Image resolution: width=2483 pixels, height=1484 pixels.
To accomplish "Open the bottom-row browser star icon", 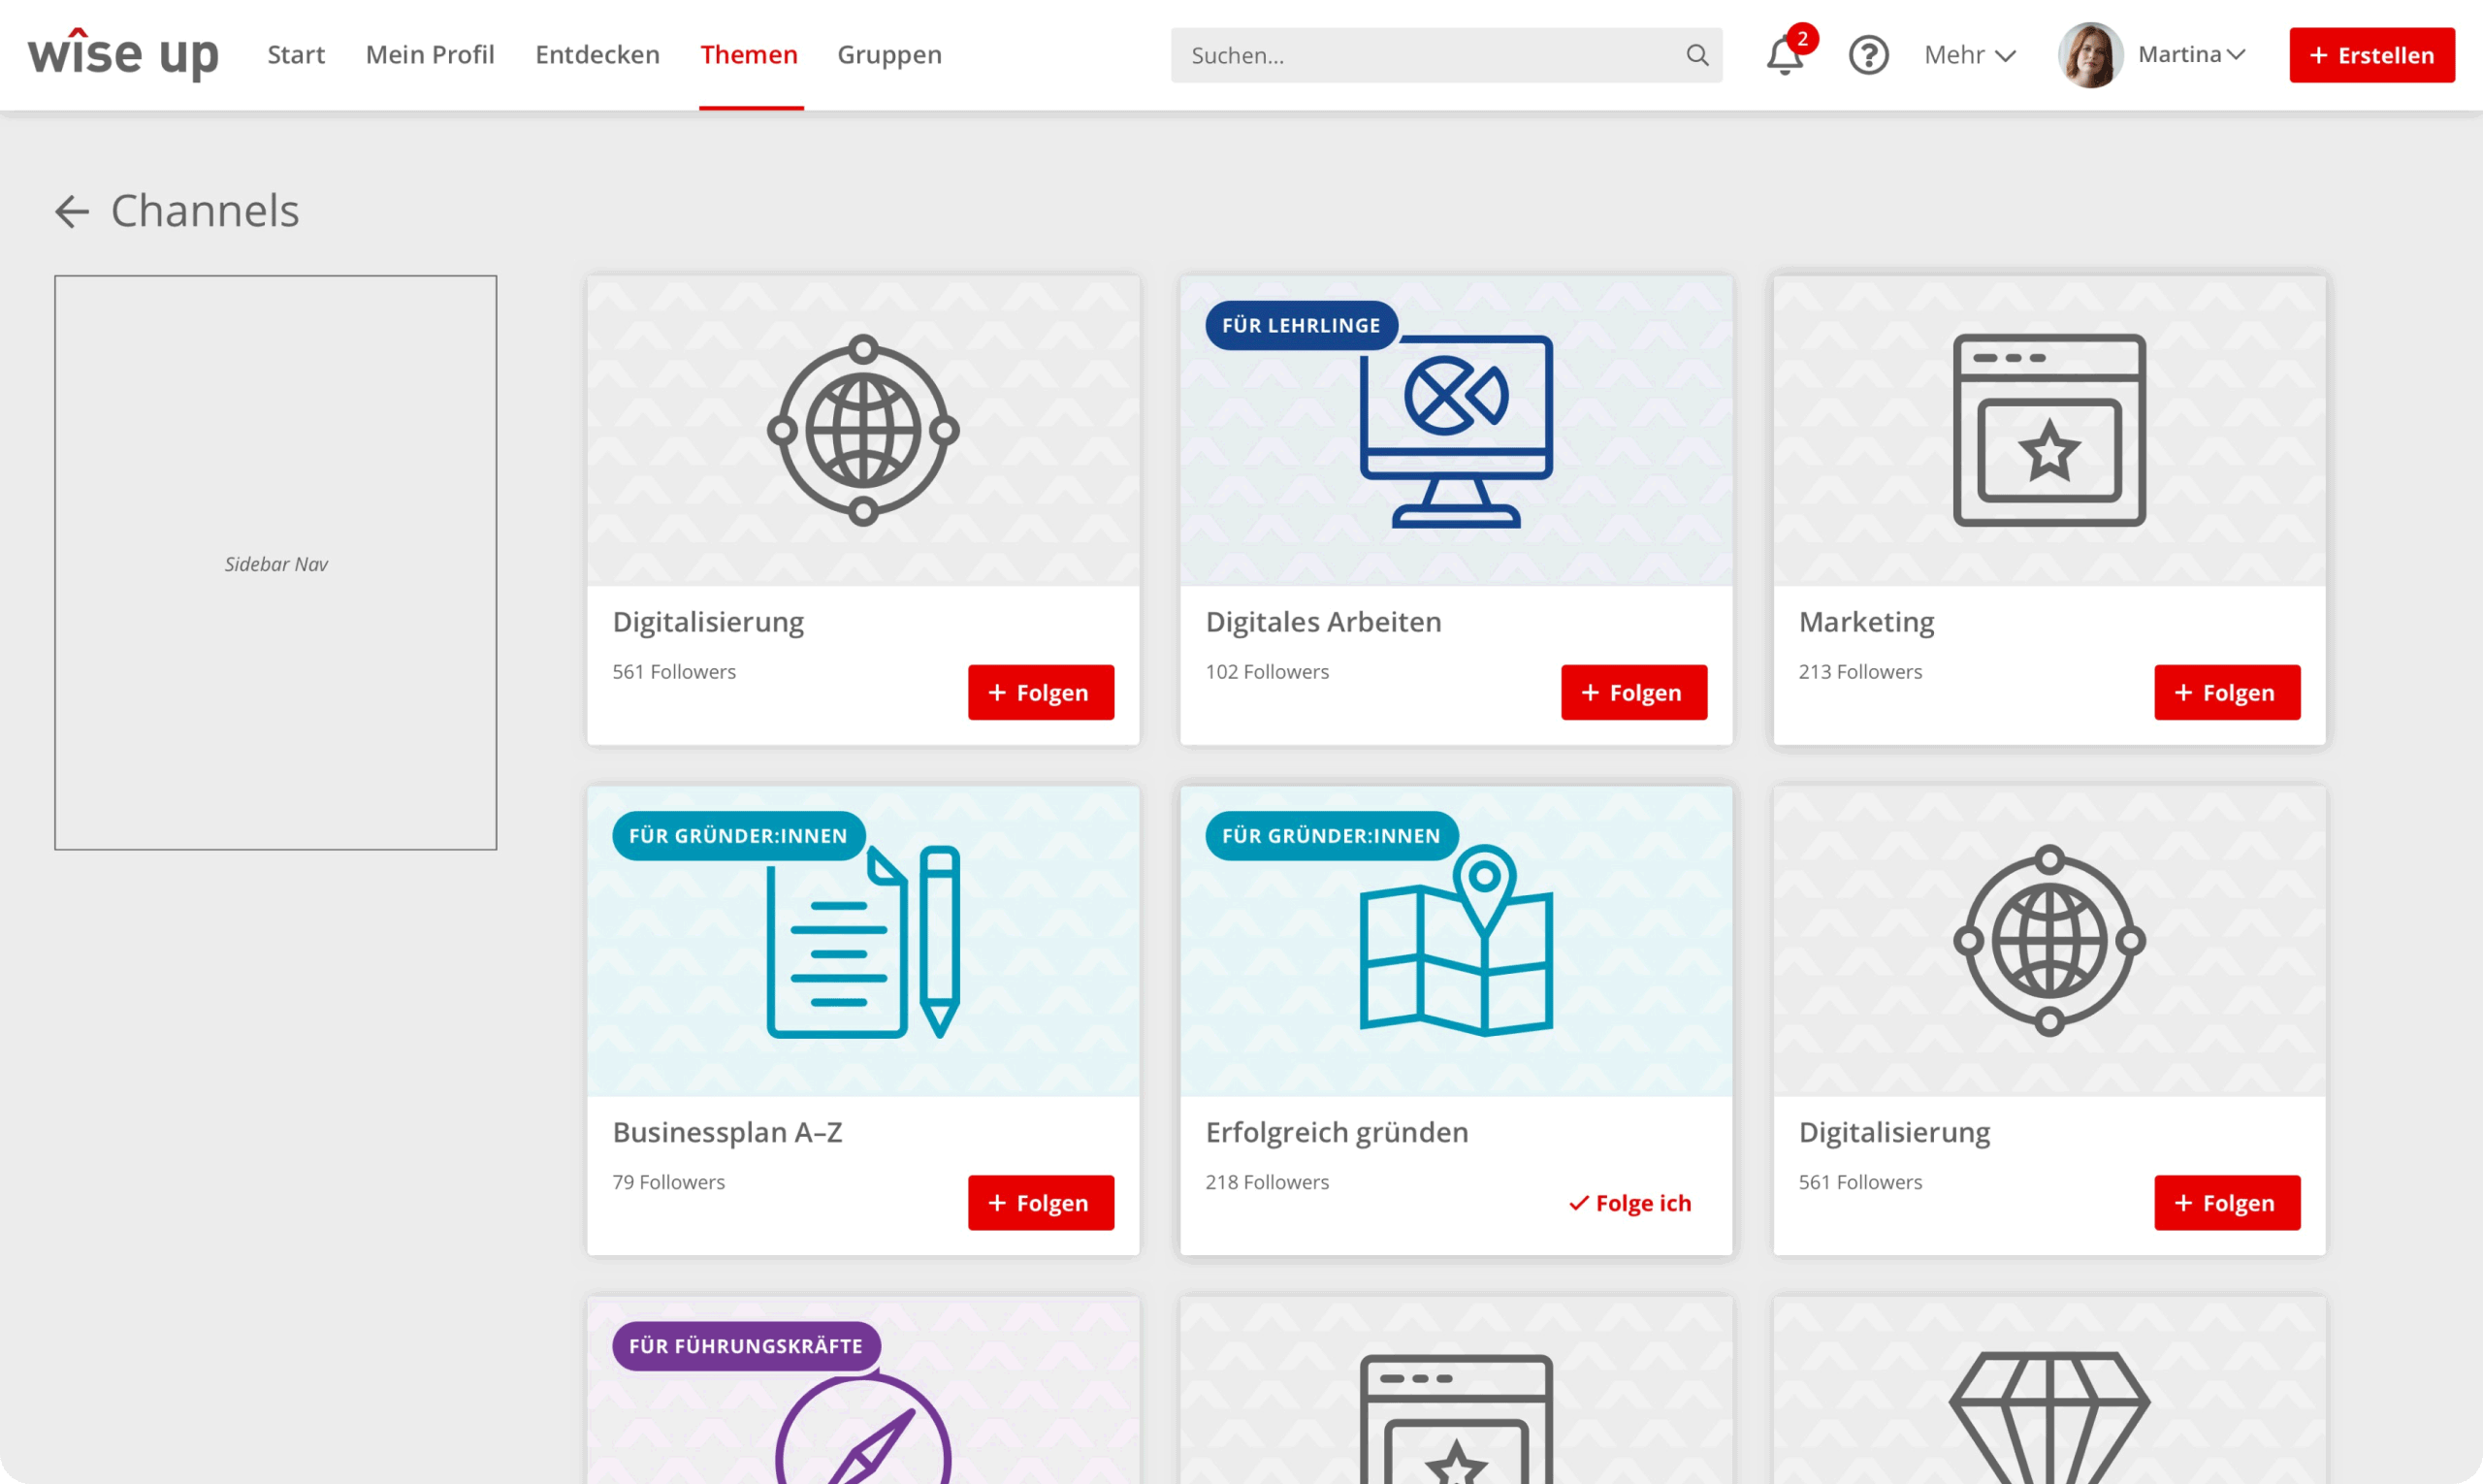I will coord(1456,1419).
